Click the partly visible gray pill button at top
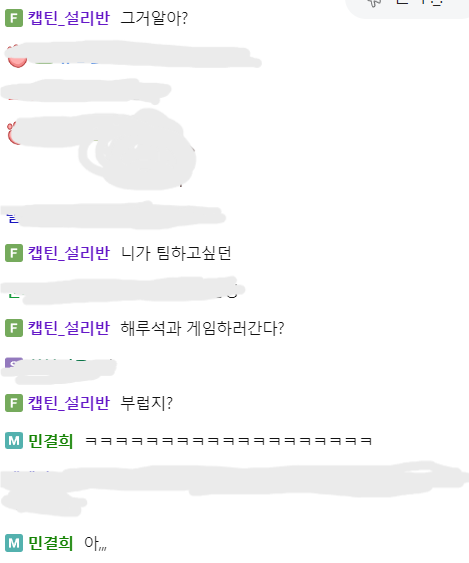The image size is (469, 563). [408, 6]
